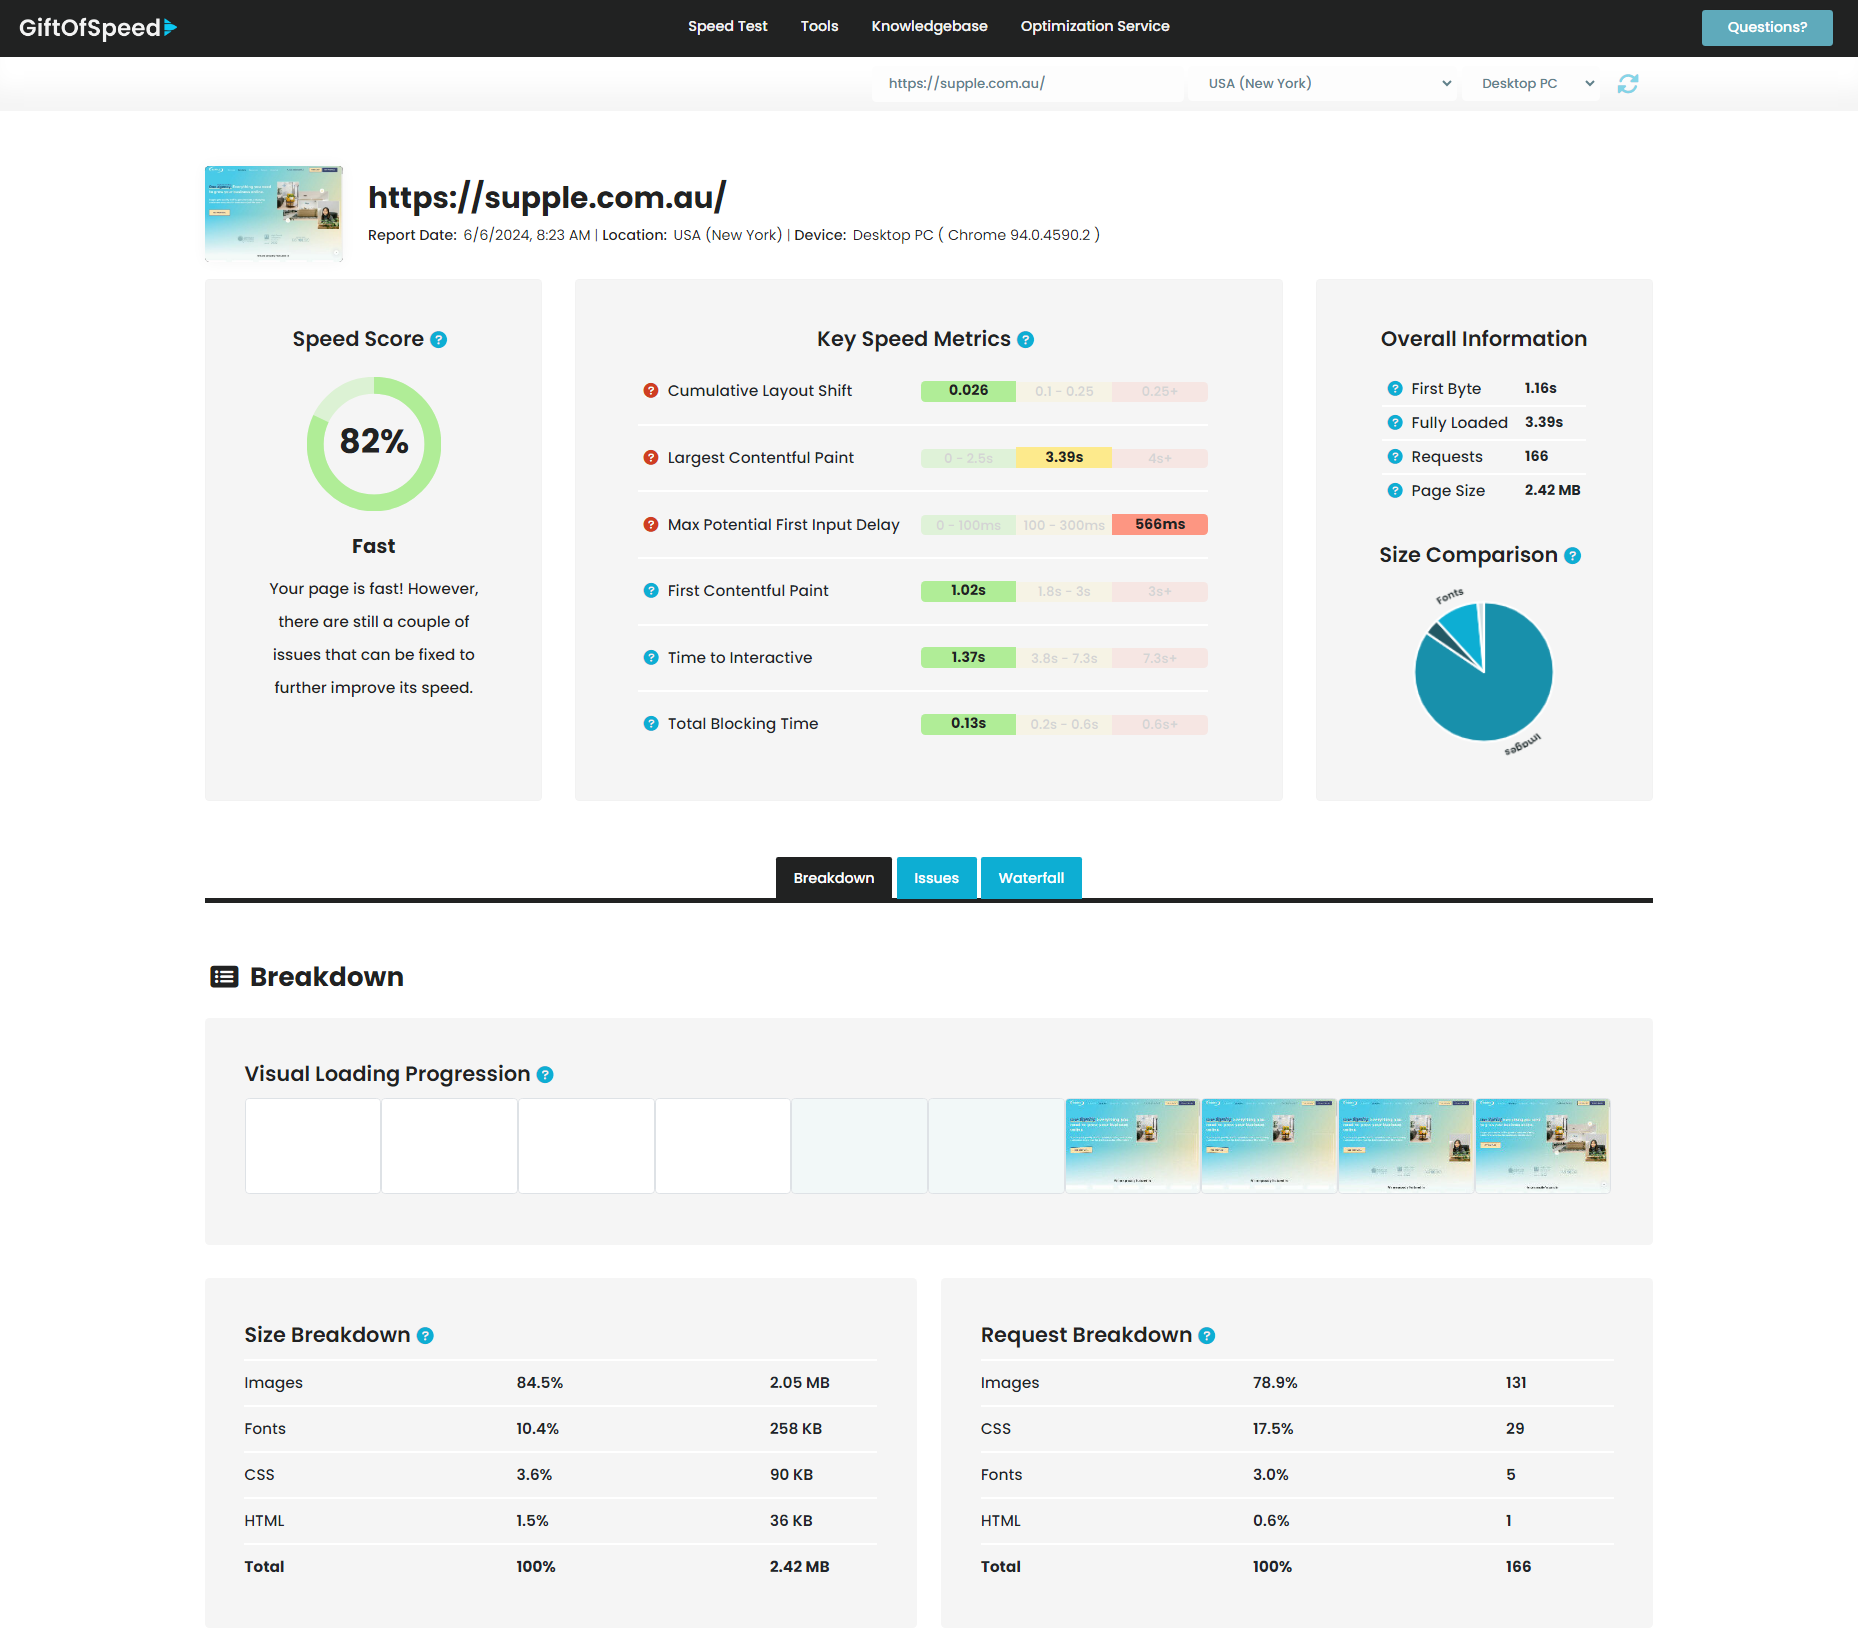Screen dimensions: 1858x1644
Task: Switch to the Issues tab
Action: [x=936, y=878]
